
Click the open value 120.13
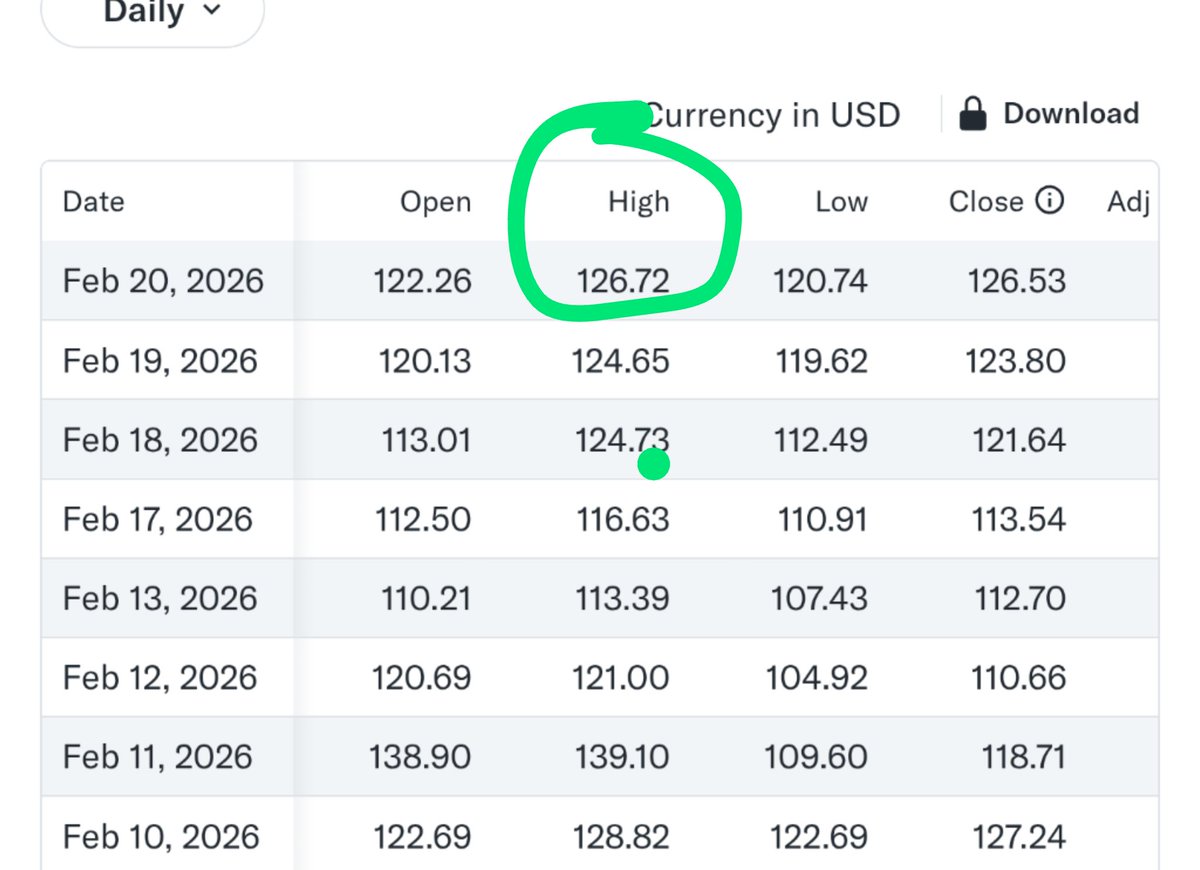[425, 361]
